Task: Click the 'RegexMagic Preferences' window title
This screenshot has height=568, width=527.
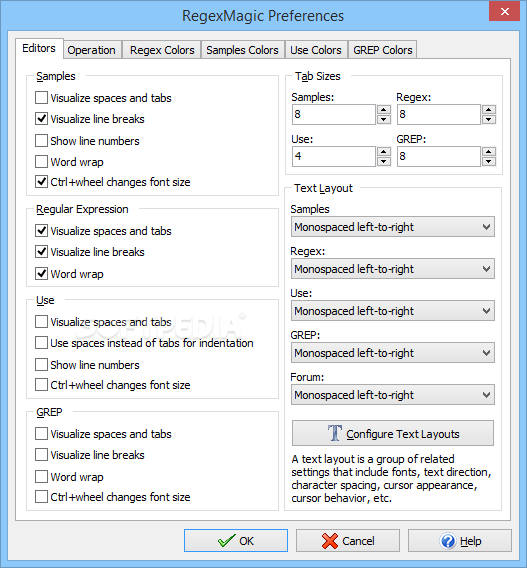Action: (263, 16)
